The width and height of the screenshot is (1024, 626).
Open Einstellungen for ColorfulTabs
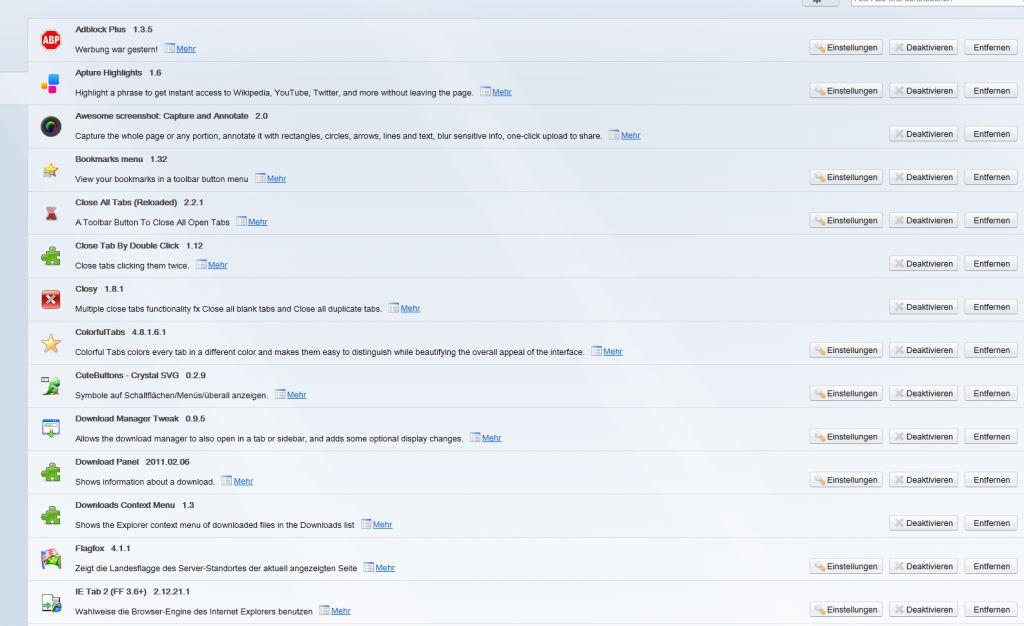[x=846, y=351]
